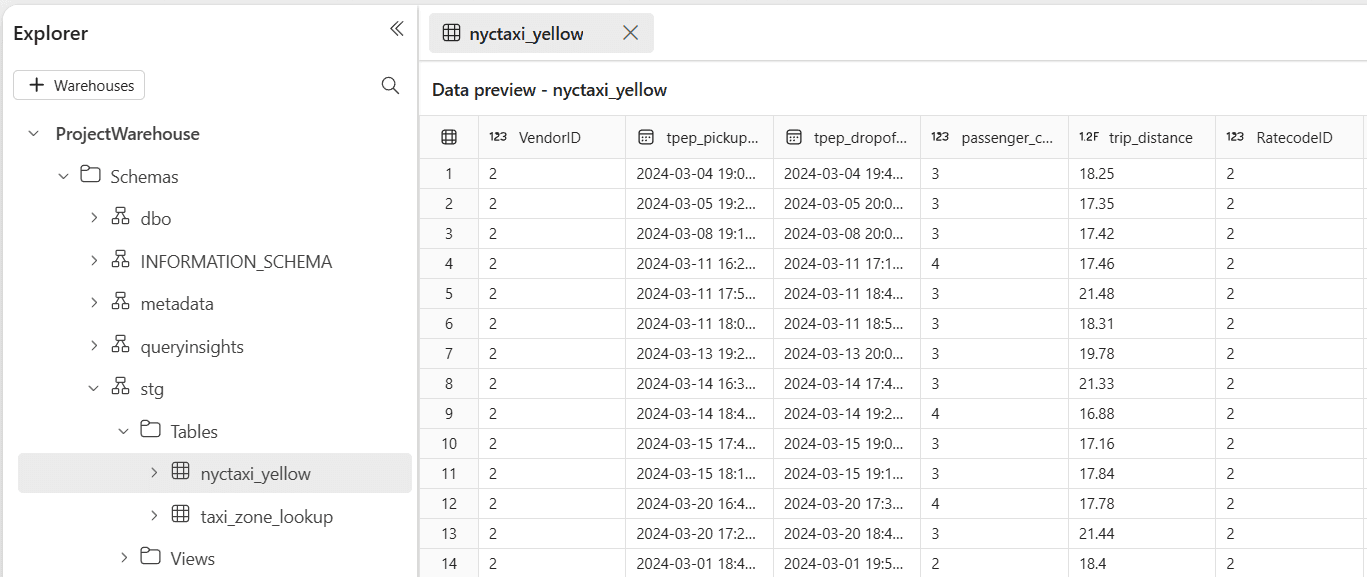
Task: Click the grid select-all corner icon
Action: point(449,138)
